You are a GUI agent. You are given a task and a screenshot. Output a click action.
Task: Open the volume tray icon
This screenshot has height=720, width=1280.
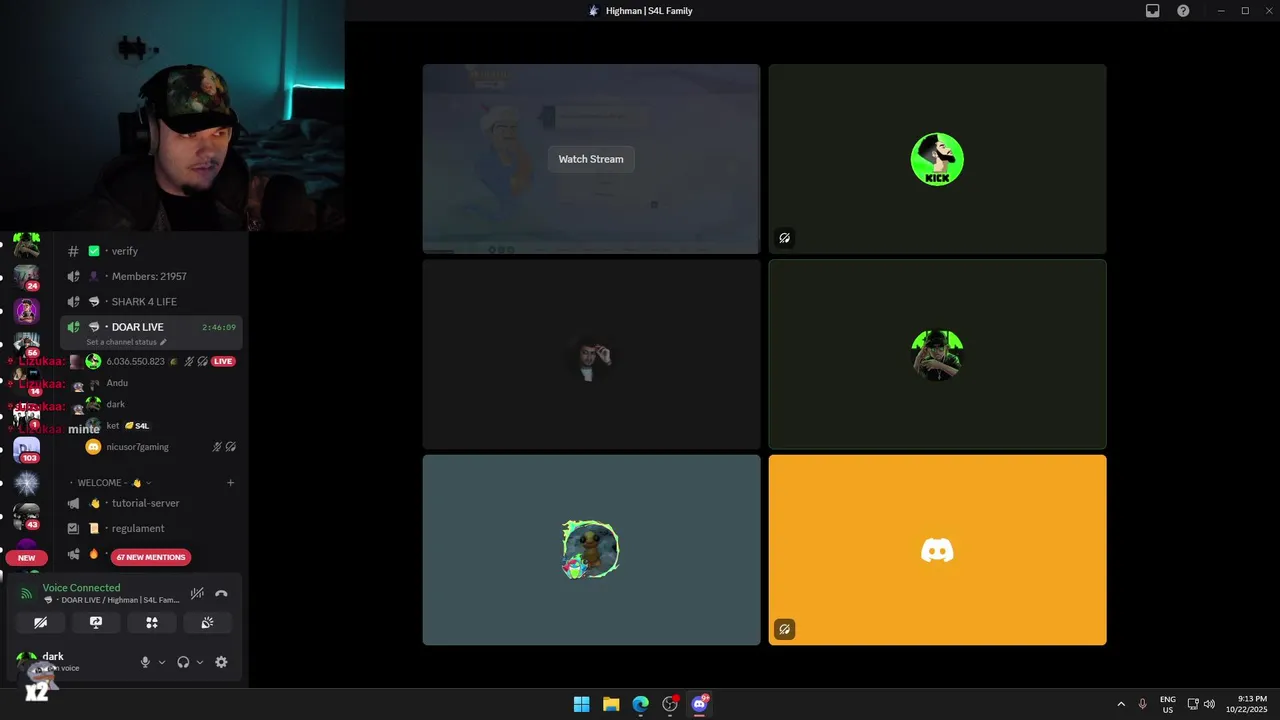tap(1209, 704)
